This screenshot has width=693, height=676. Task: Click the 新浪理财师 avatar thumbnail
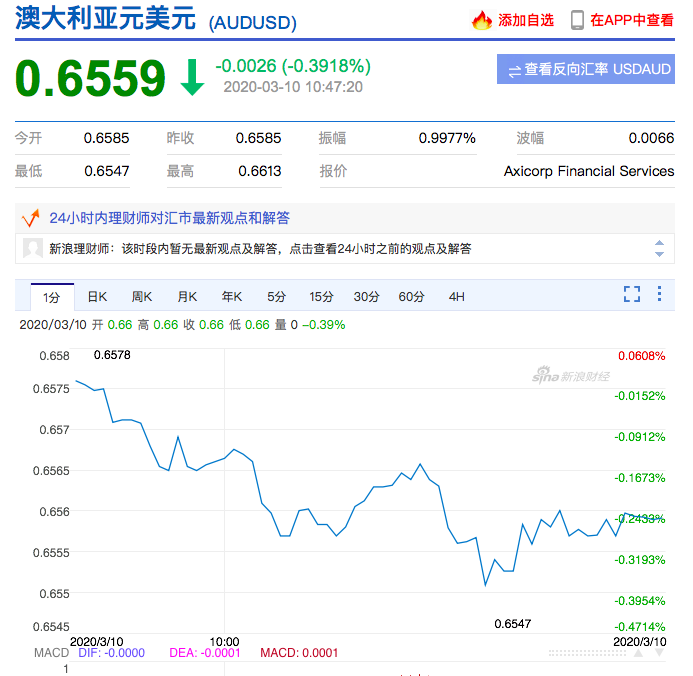pos(33,248)
